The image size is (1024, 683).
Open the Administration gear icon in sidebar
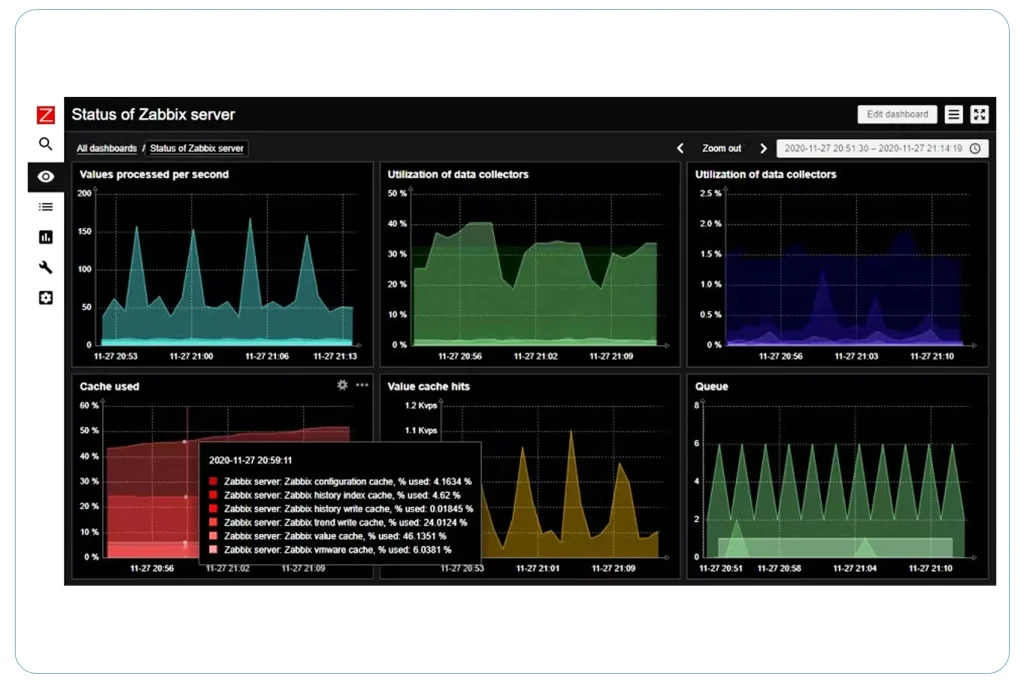click(46, 298)
